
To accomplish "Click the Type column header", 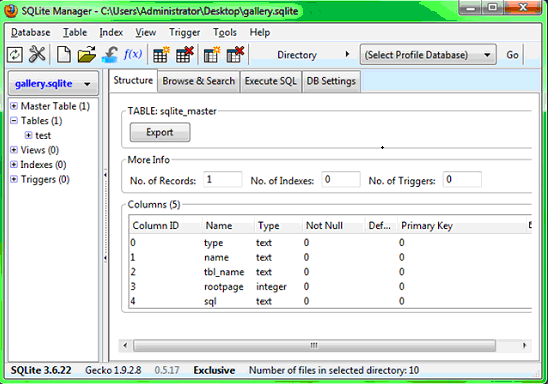I will (x=279, y=226).
